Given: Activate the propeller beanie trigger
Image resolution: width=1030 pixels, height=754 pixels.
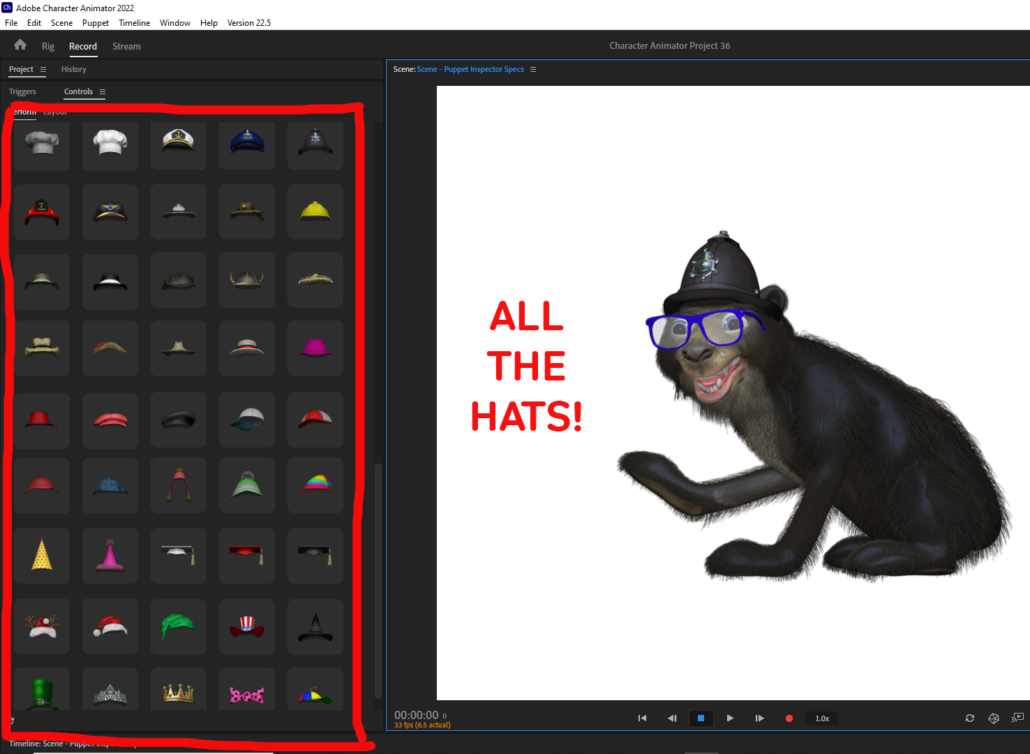Looking at the screenshot, I should (315, 690).
